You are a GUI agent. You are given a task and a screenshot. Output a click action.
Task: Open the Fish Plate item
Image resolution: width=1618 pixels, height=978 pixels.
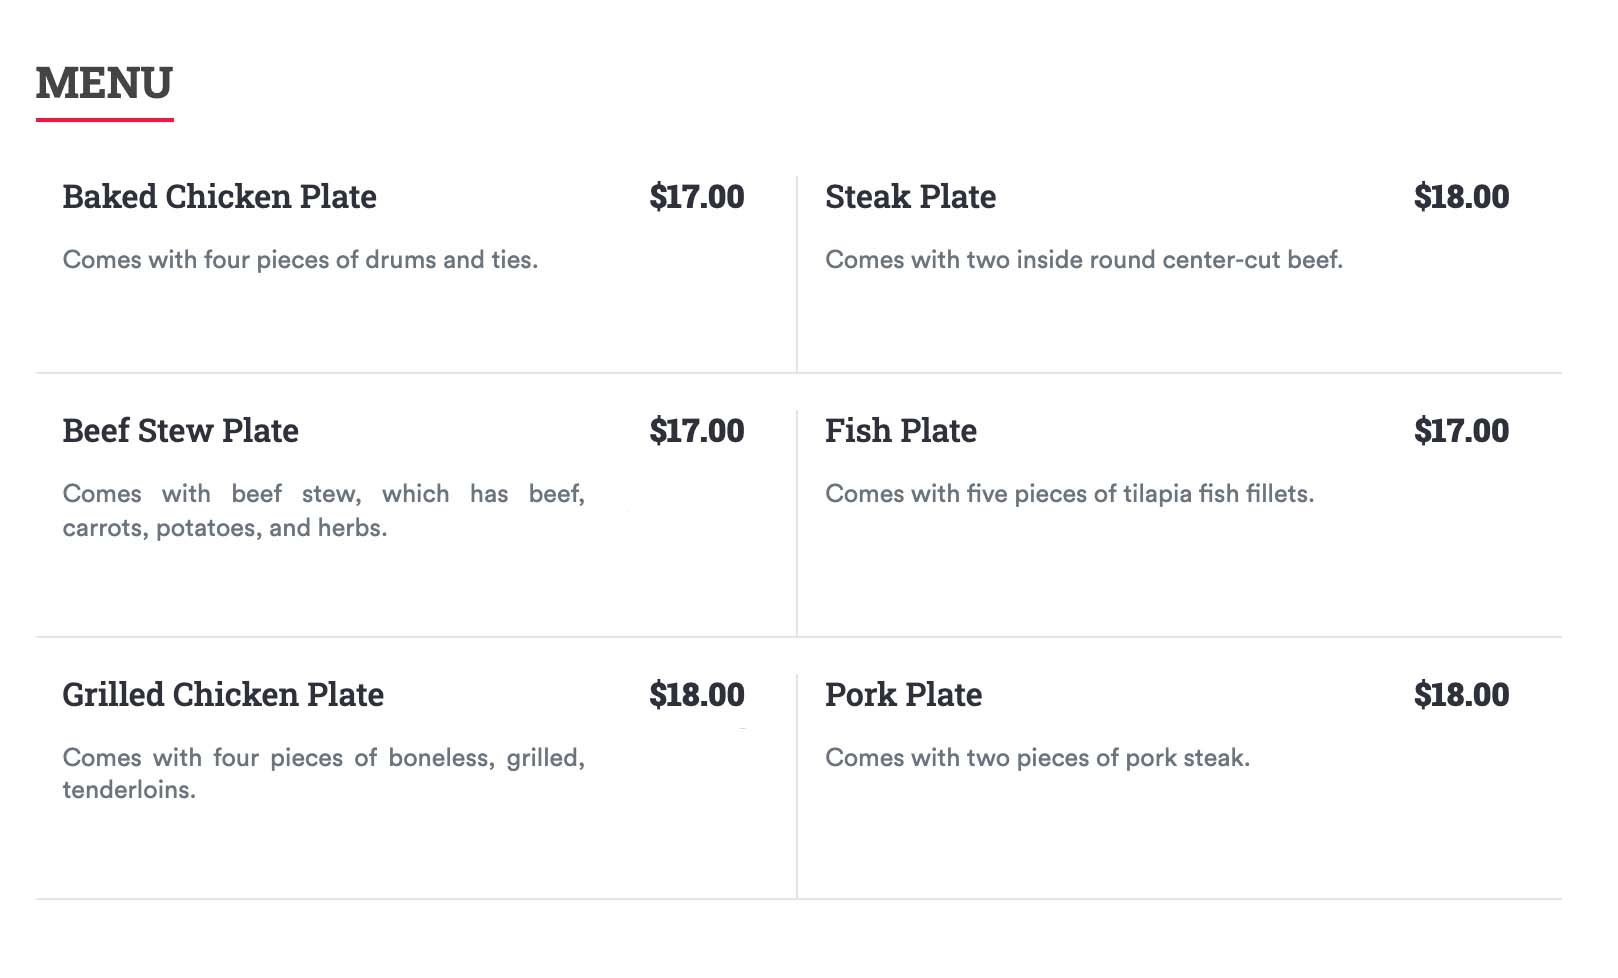point(900,431)
